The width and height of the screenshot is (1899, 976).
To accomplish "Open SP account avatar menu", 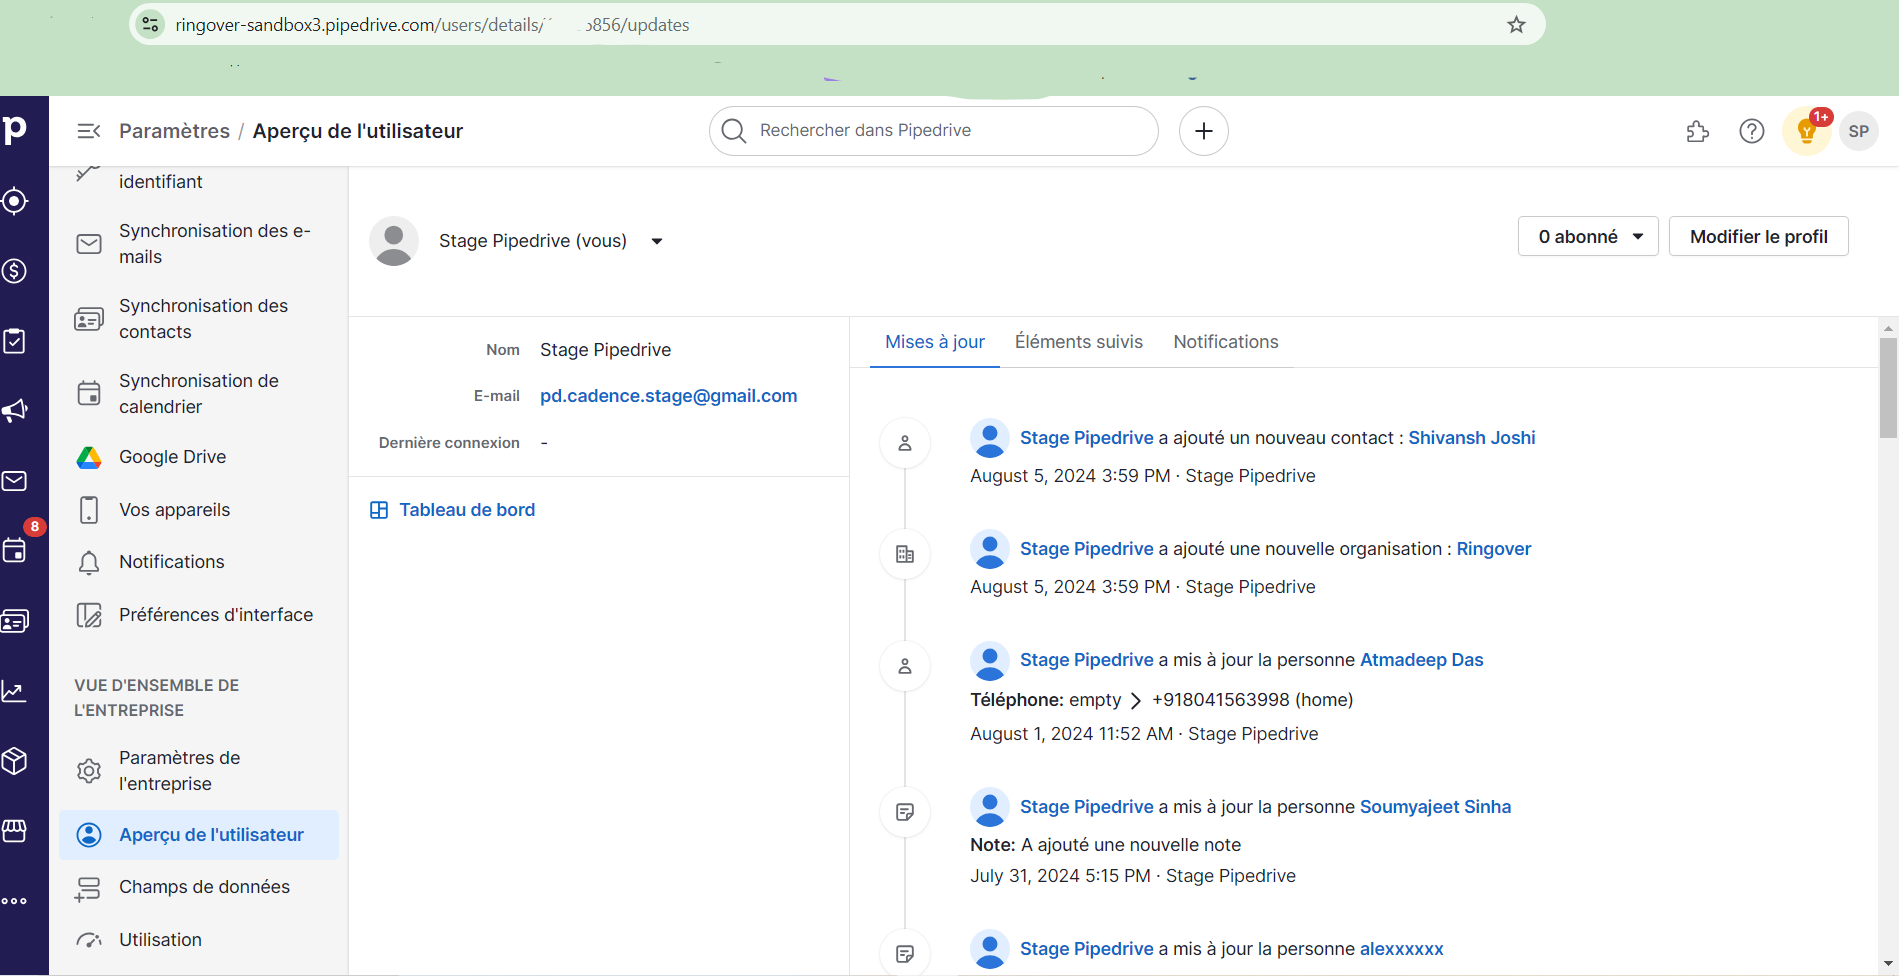I will tap(1859, 131).
